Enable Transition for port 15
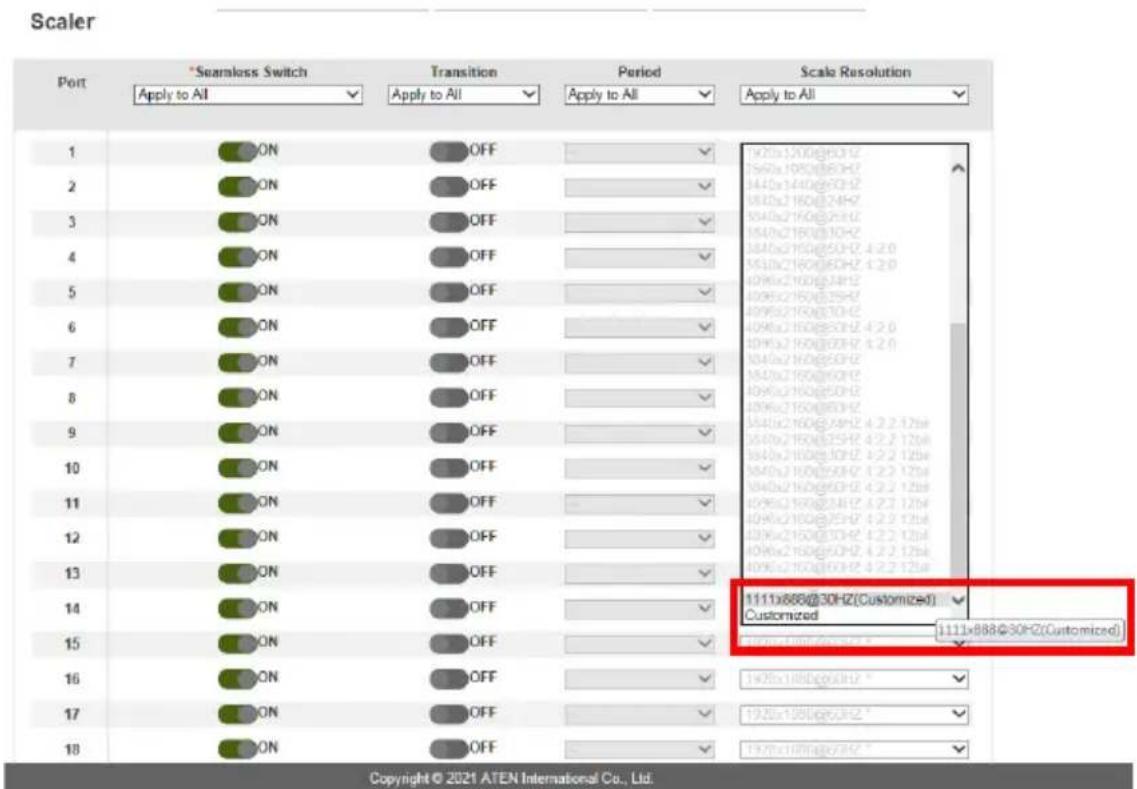Viewport: 1137px width, 789px height. 449,643
